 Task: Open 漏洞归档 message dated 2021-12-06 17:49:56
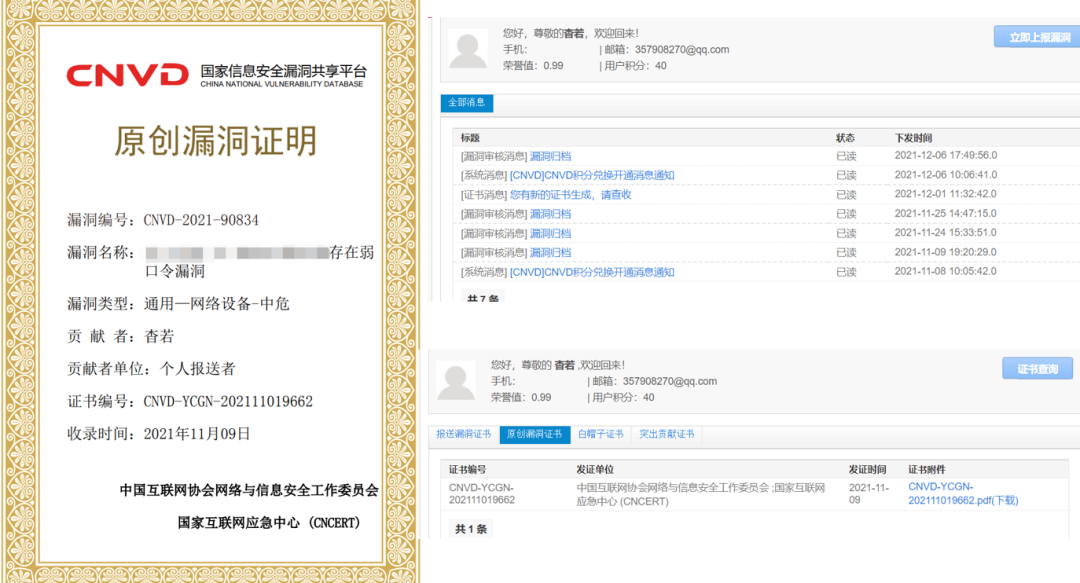[x=550, y=156]
